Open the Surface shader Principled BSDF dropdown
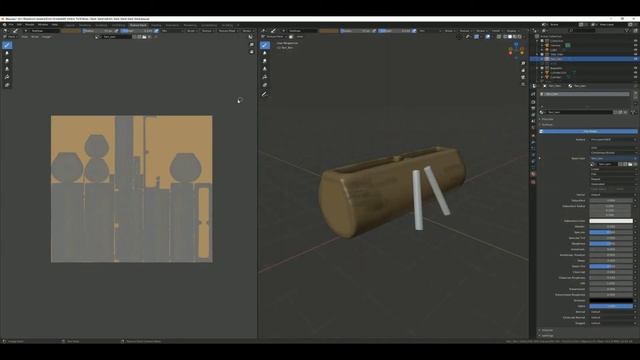 [x=612, y=140]
